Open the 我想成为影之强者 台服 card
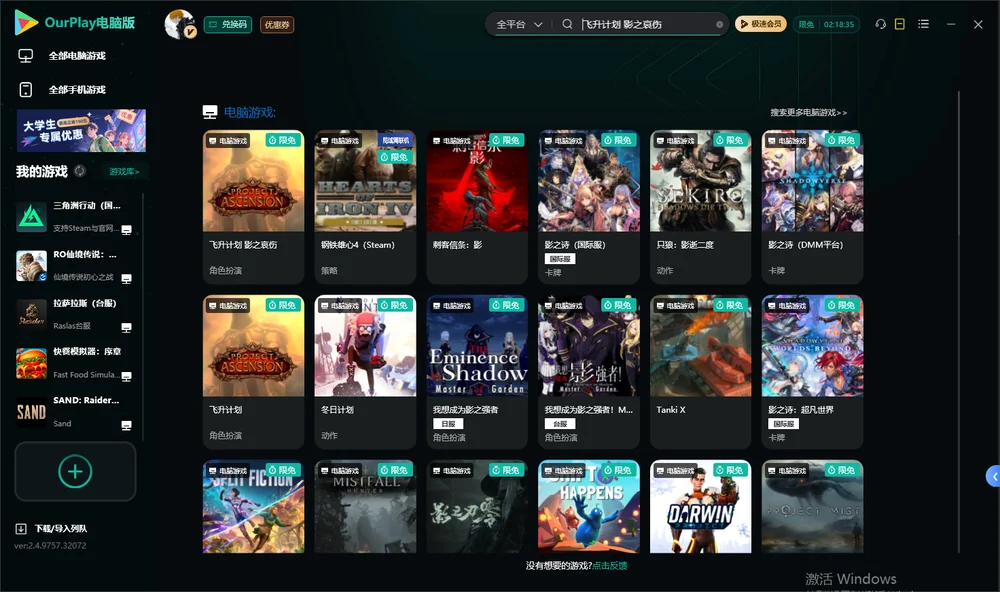Screen dimensions: 1000x592 (589, 372)
